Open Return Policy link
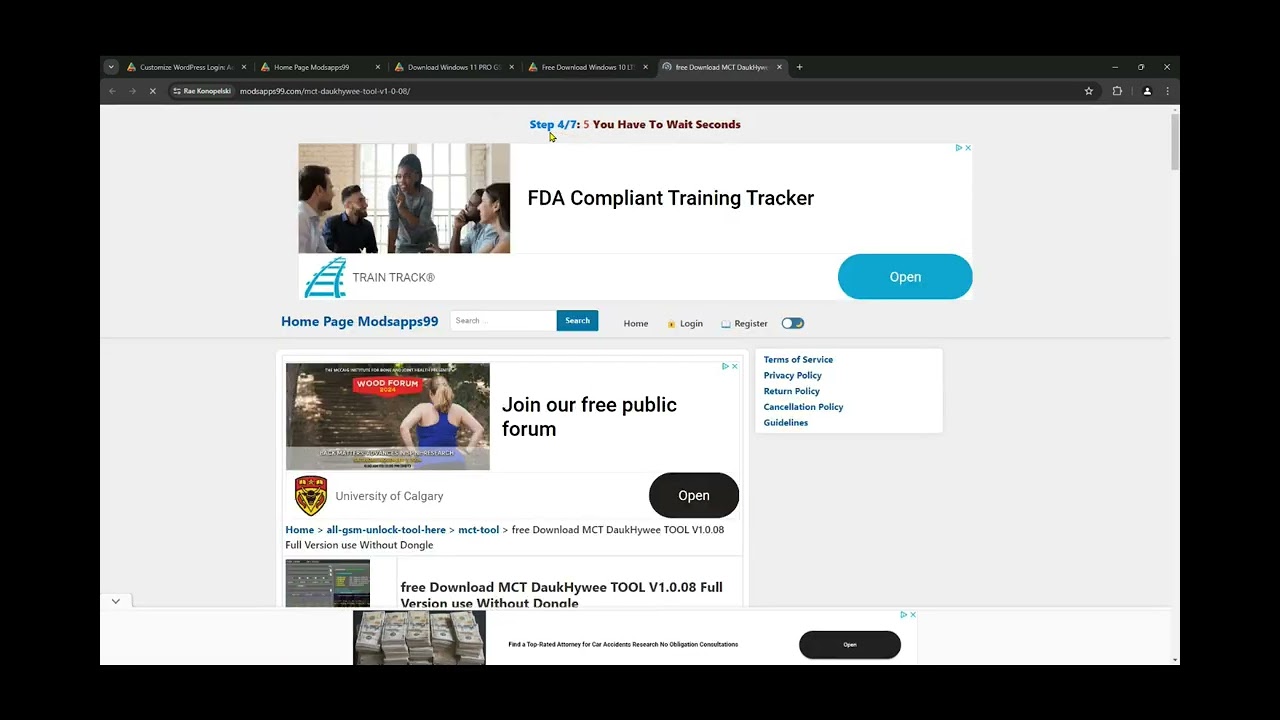The height and width of the screenshot is (720, 1280). coord(791,391)
